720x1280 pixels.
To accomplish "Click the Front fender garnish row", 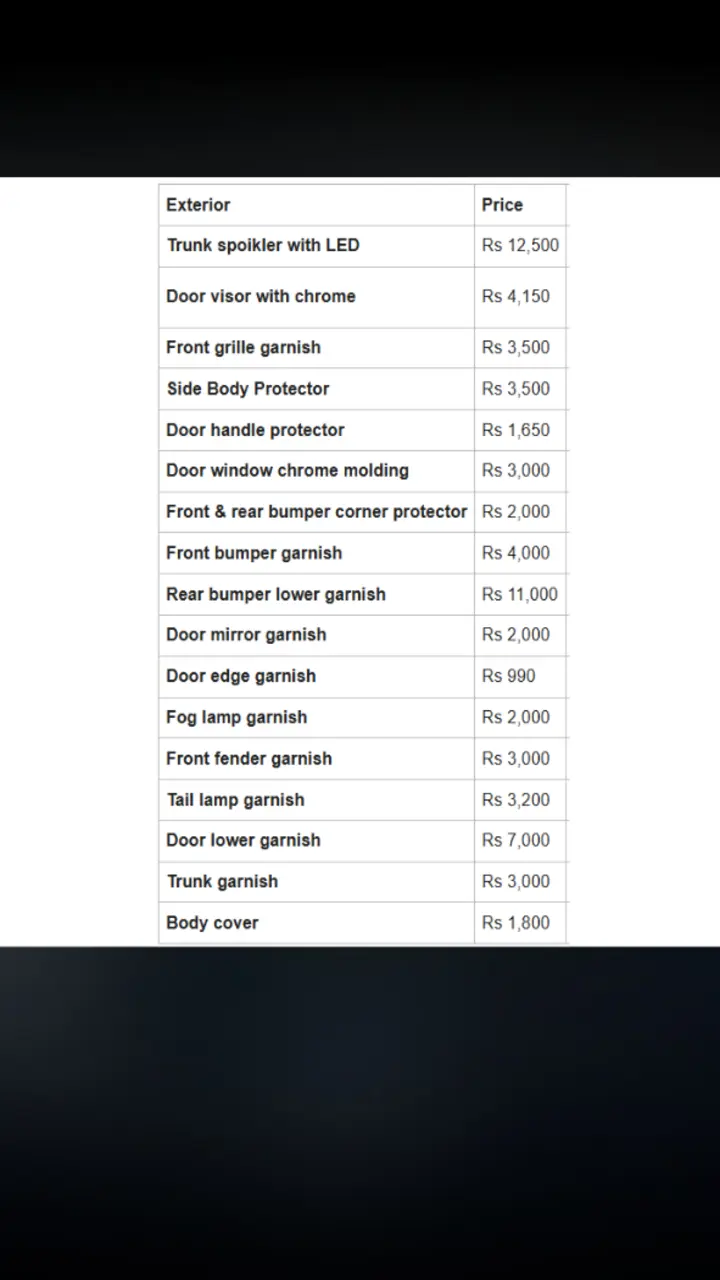I will pyautogui.click(x=249, y=759).
